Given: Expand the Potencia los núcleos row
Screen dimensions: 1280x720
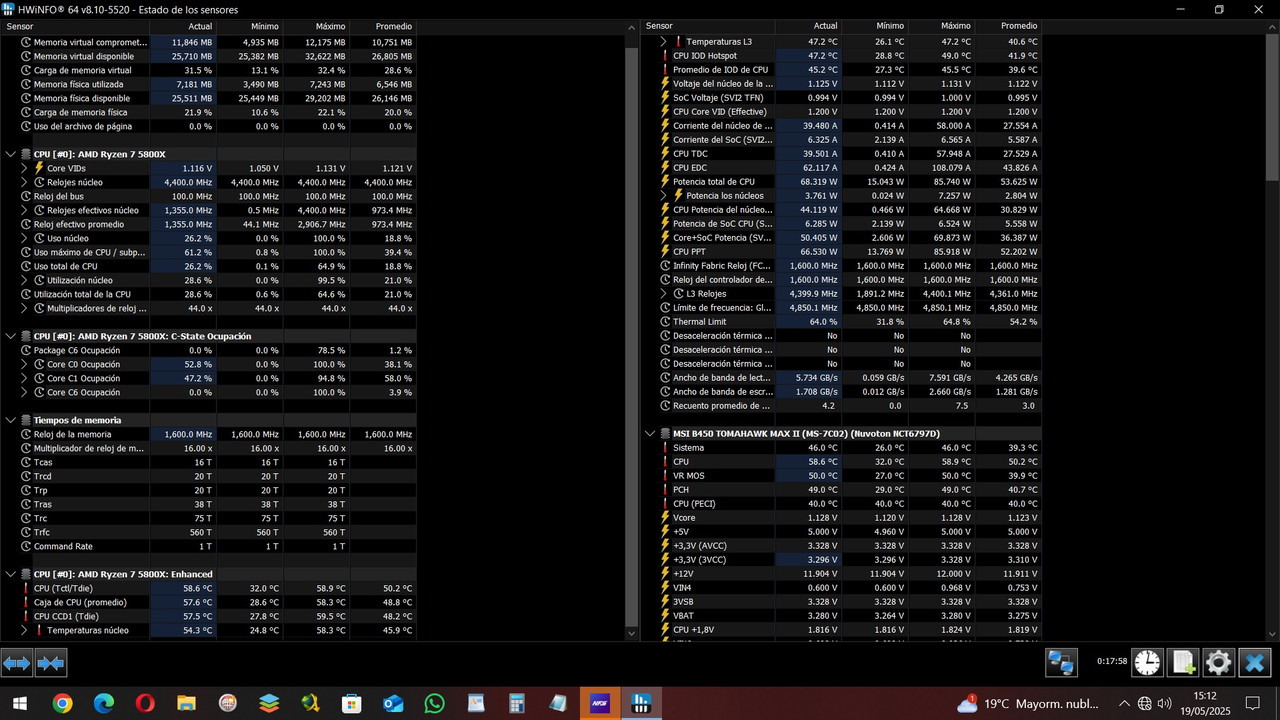Looking at the screenshot, I should click(664, 196).
